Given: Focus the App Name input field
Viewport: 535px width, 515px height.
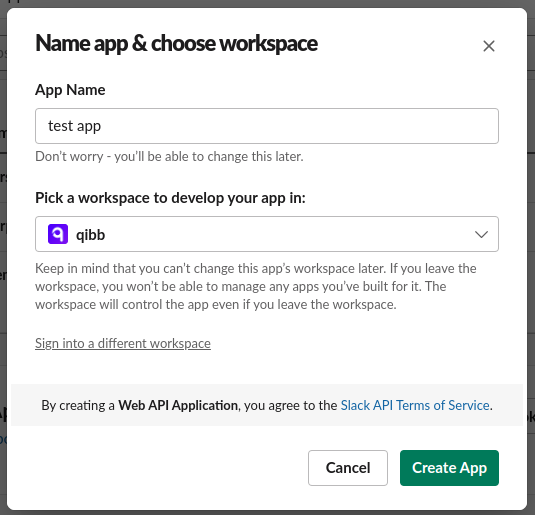Looking at the screenshot, I should tap(267, 126).
